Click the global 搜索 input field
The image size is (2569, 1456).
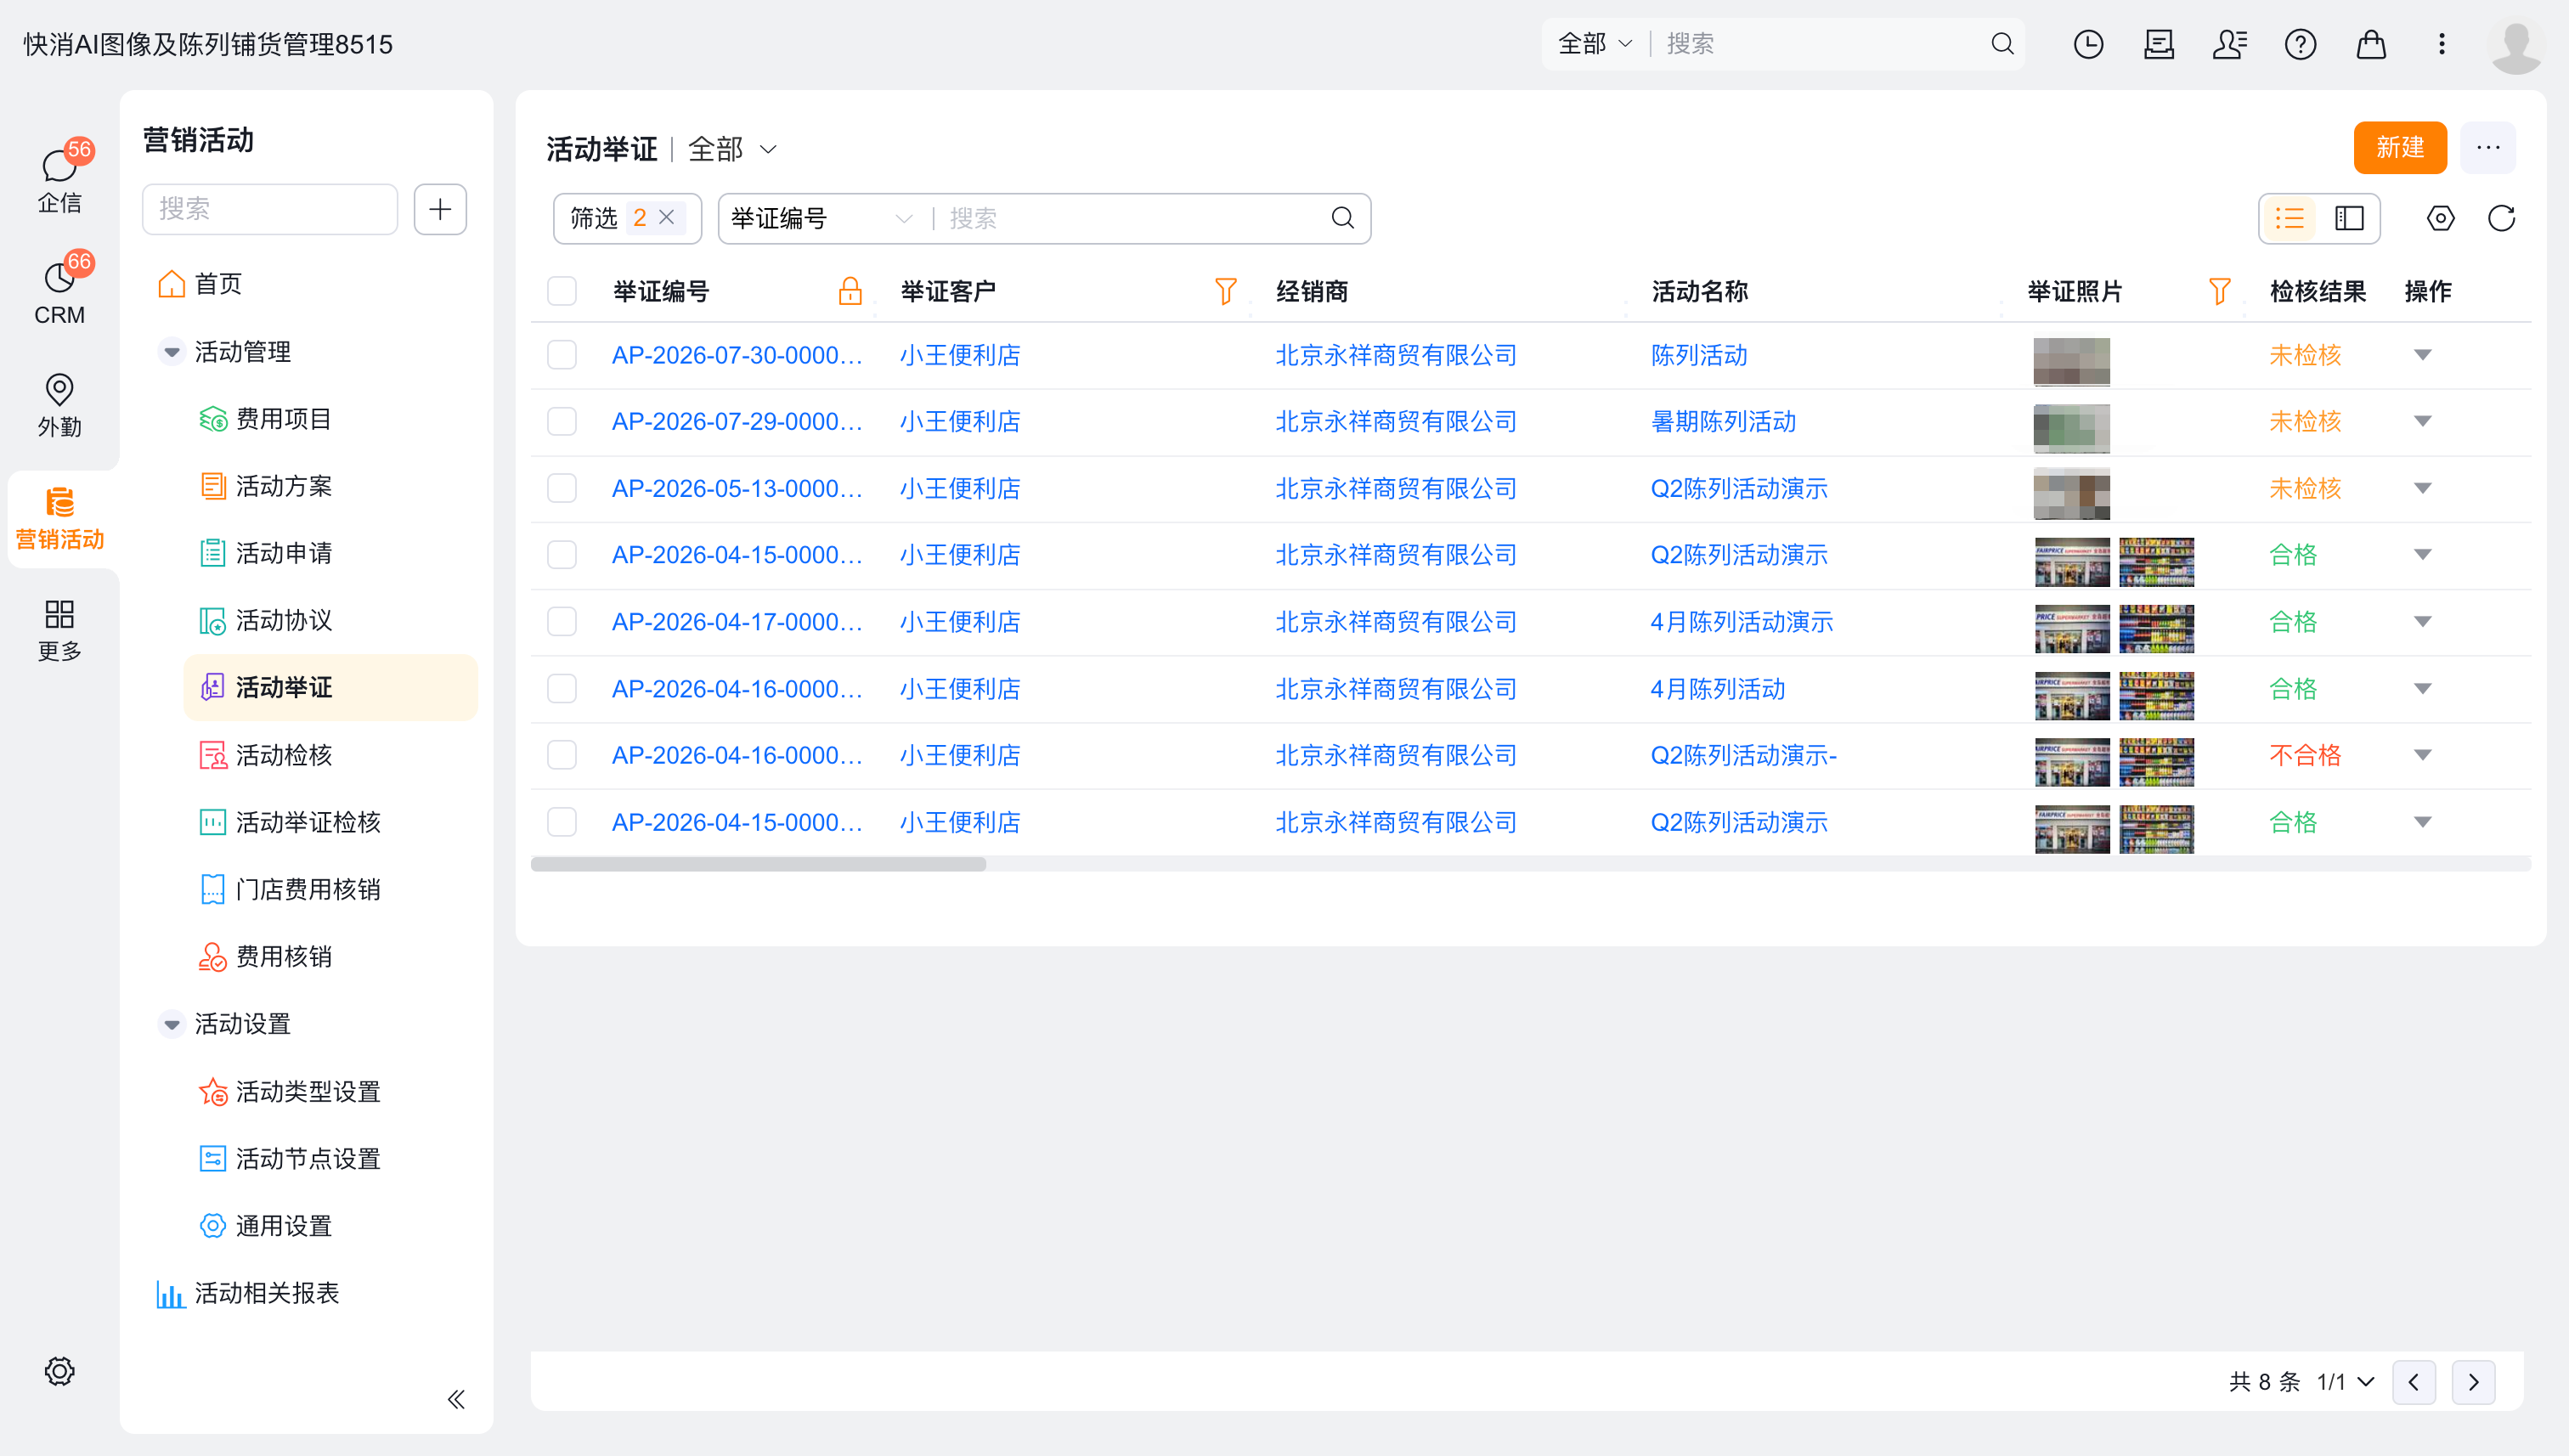pyautogui.click(x=1820, y=44)
